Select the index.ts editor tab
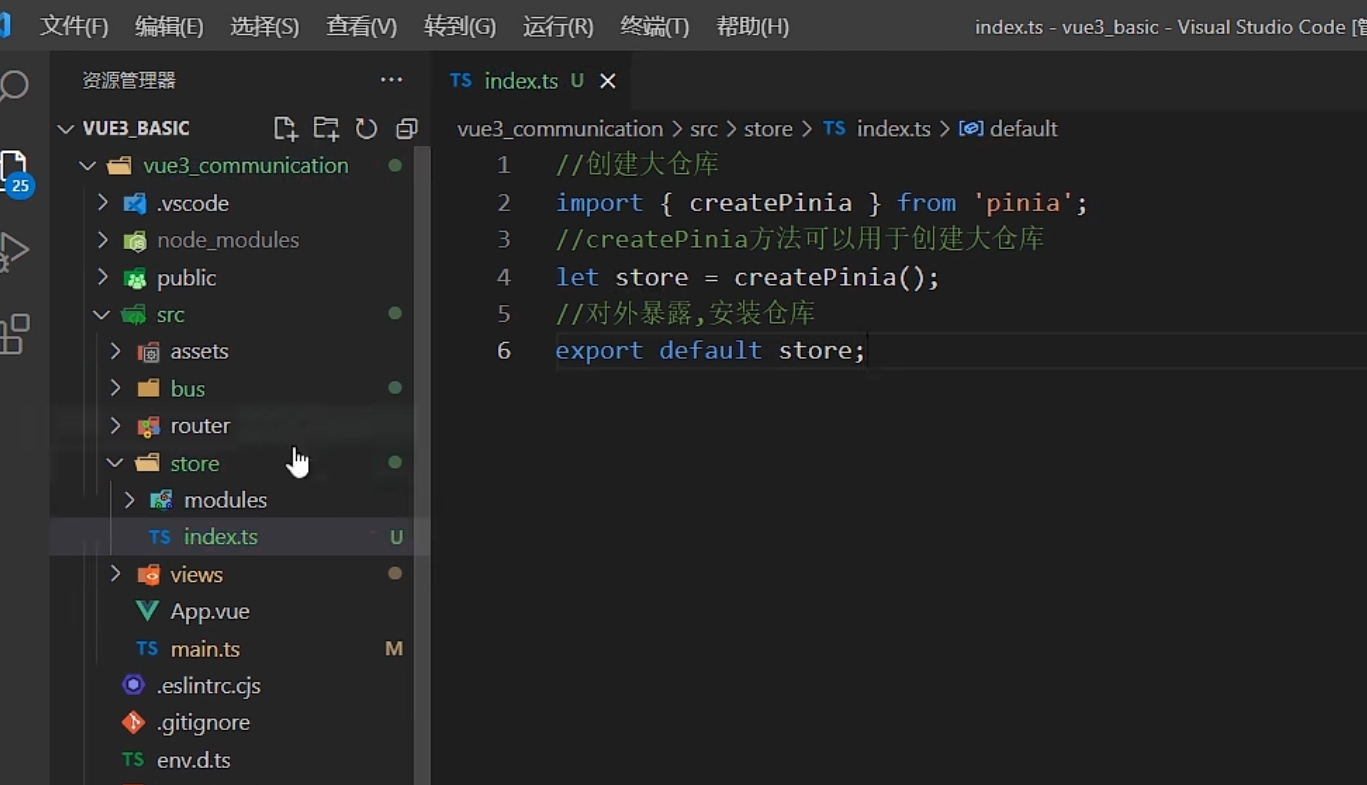The width and height of the screenshot is (1367, 785). [x=532, y=81]
